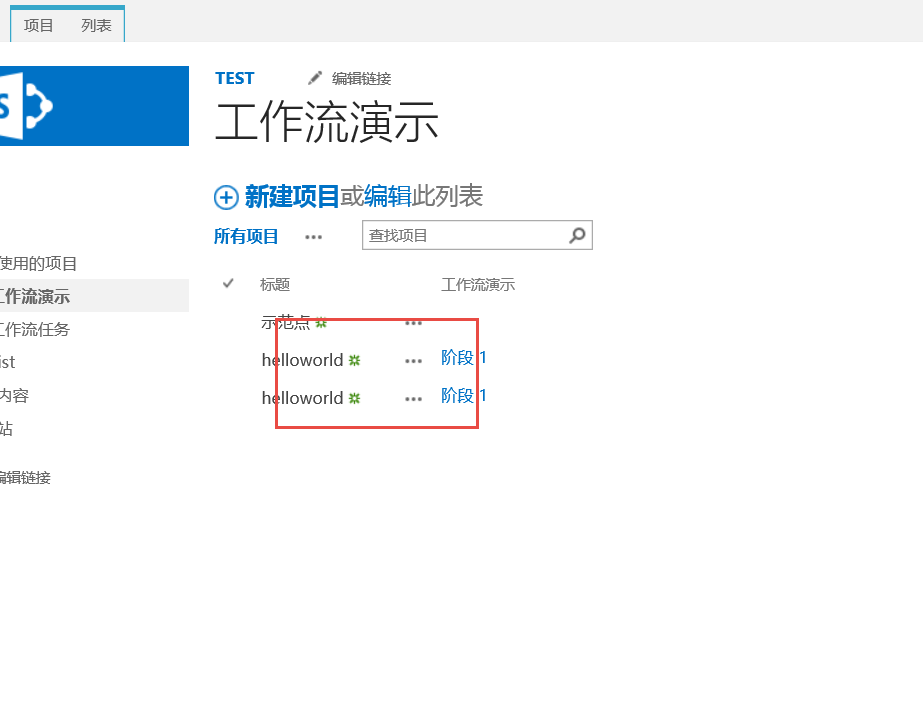Screen dimensions: 923x727
Task: Click the pencil icon beside 编辑链接 at top
Action: [x=315, y=78]
